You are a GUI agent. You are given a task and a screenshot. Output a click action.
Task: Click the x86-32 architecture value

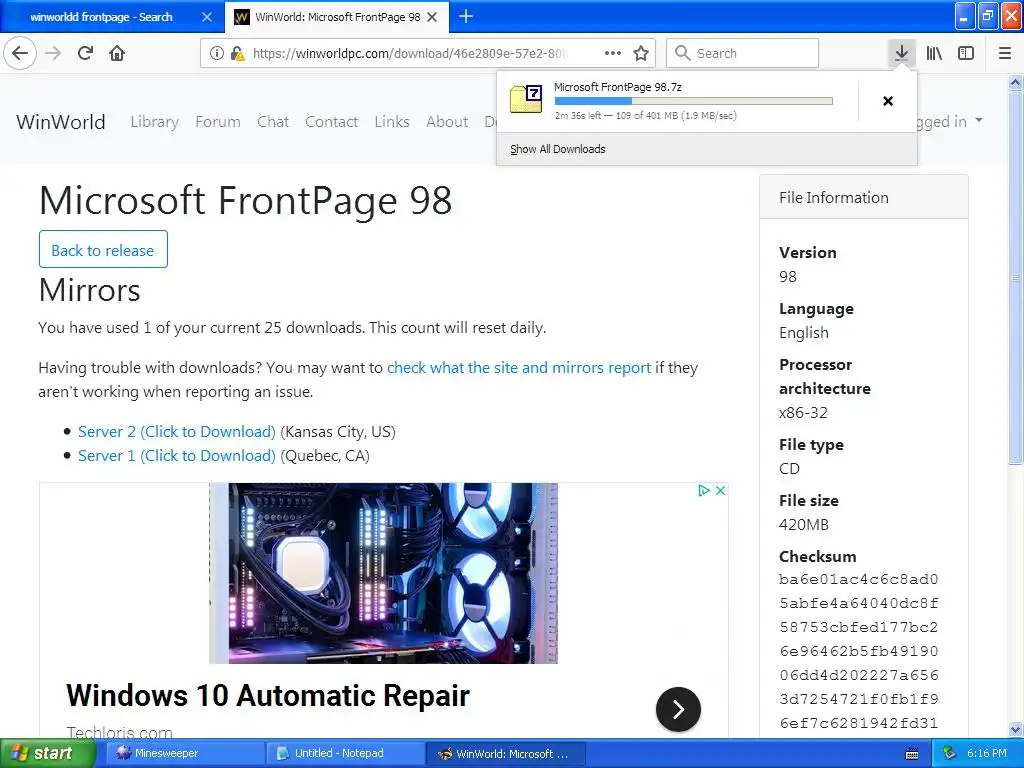[803, 413]
